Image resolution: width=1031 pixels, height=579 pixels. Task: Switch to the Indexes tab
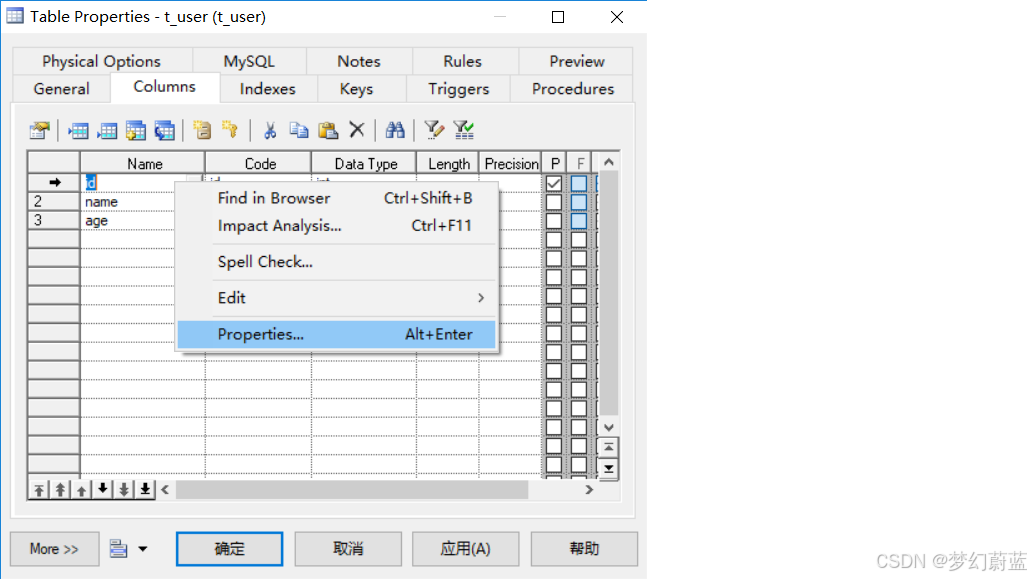267,88
